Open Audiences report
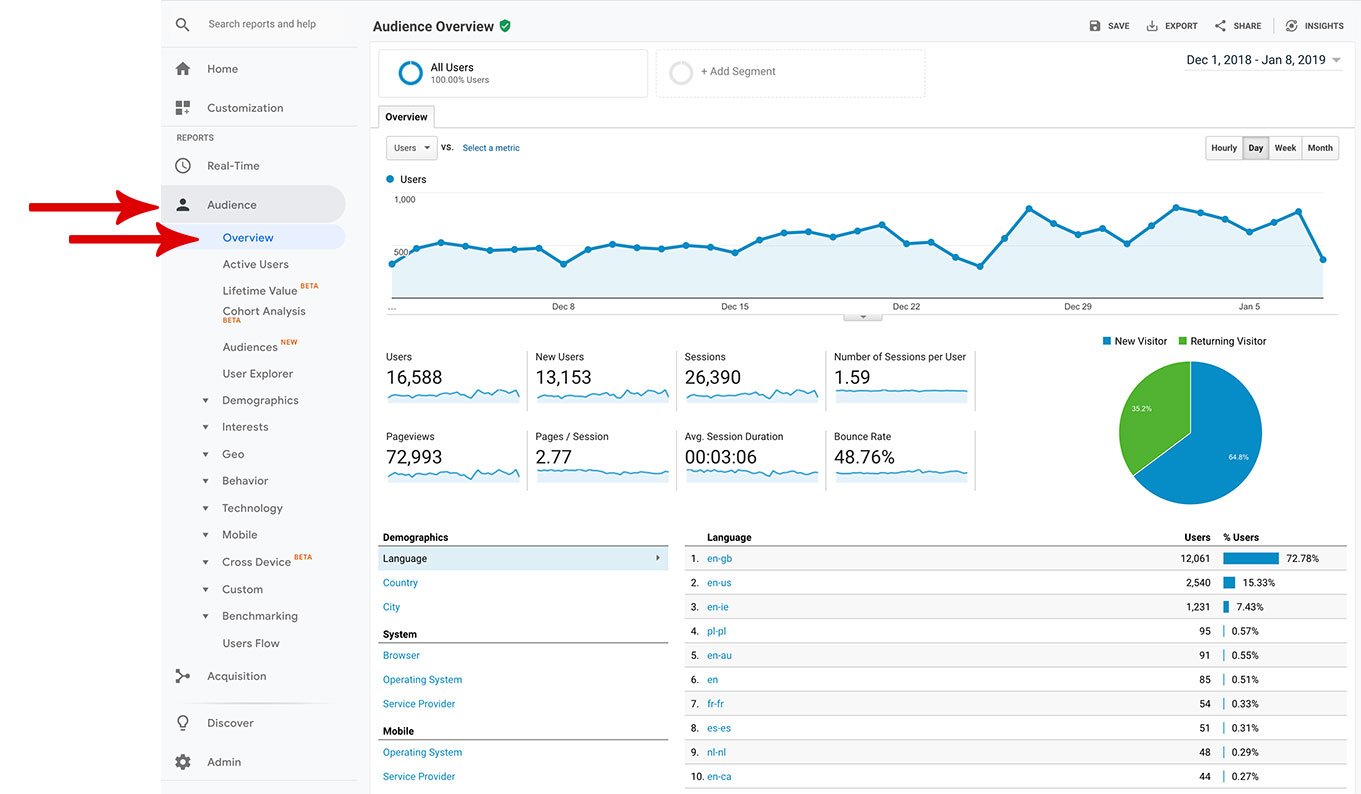This screenshot has width=1361, height=794. [250, 348]
